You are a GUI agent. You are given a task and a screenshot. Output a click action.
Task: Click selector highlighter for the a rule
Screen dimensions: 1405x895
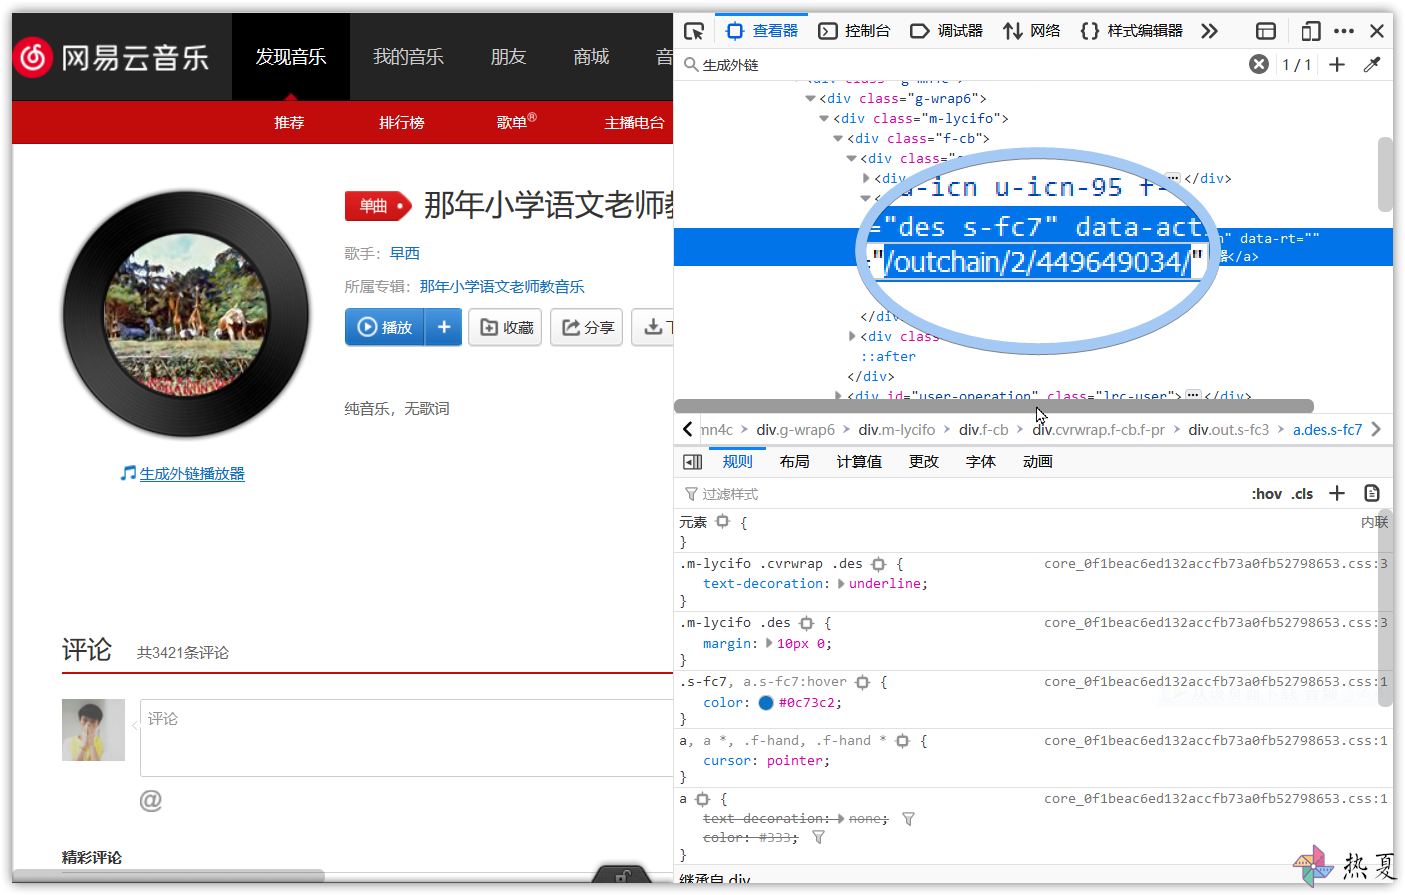point(703,799)
